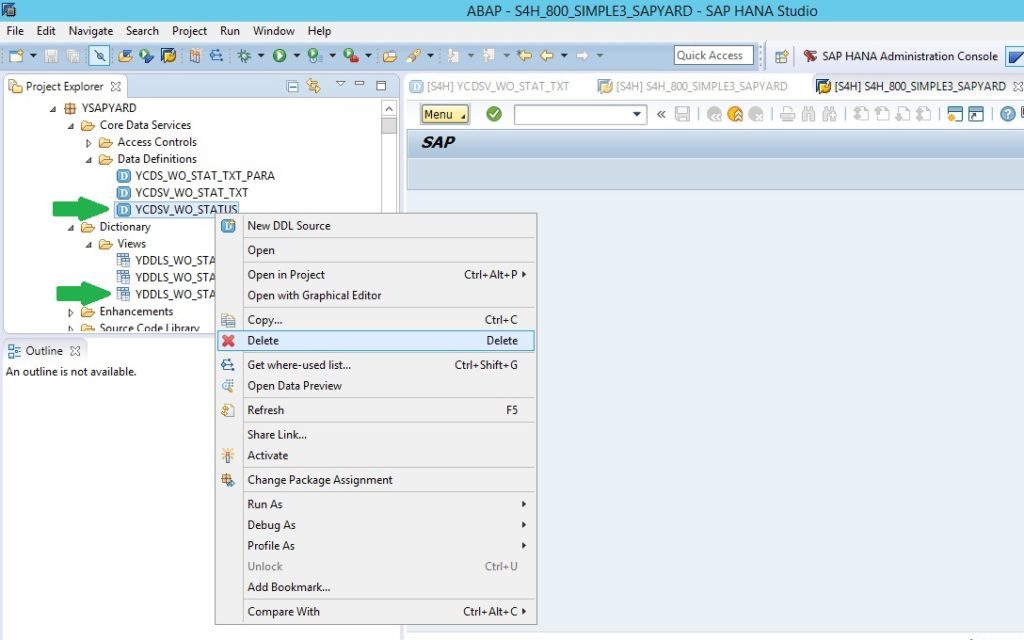Open the Run dropdown arrow
The height and width of the screenshot is (640, 1024).
pyautogui.click(x=296, y=56)
